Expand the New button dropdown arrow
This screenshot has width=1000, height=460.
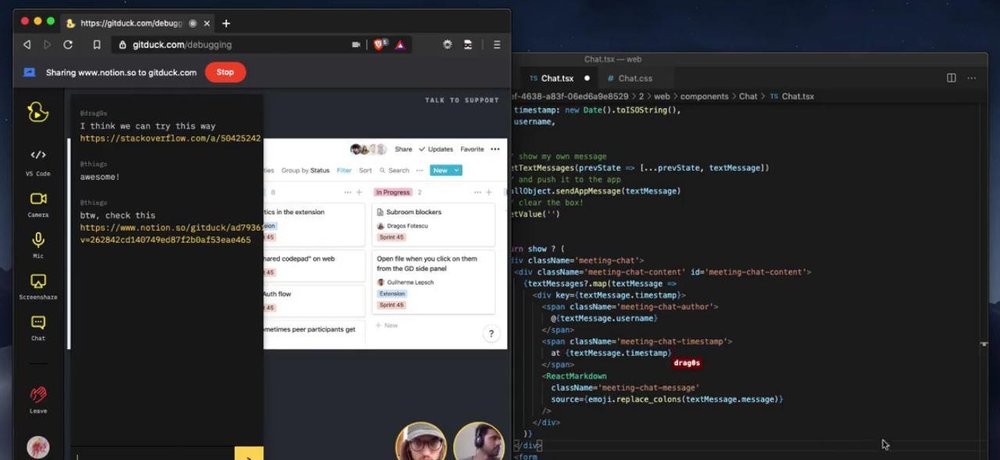[x=457, y=170]
